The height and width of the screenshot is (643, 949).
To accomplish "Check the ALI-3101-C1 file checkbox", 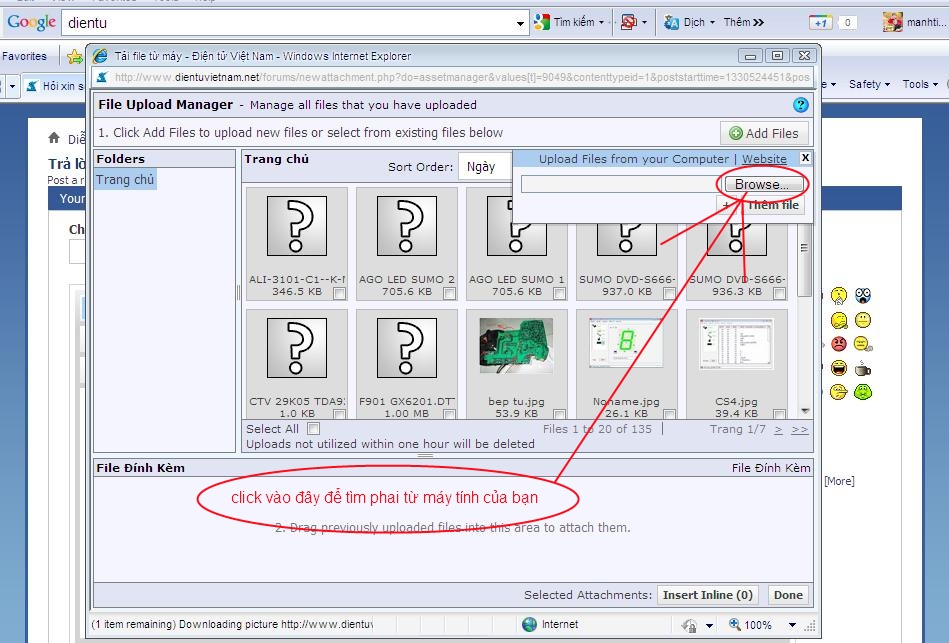I will tap(340, 294).
